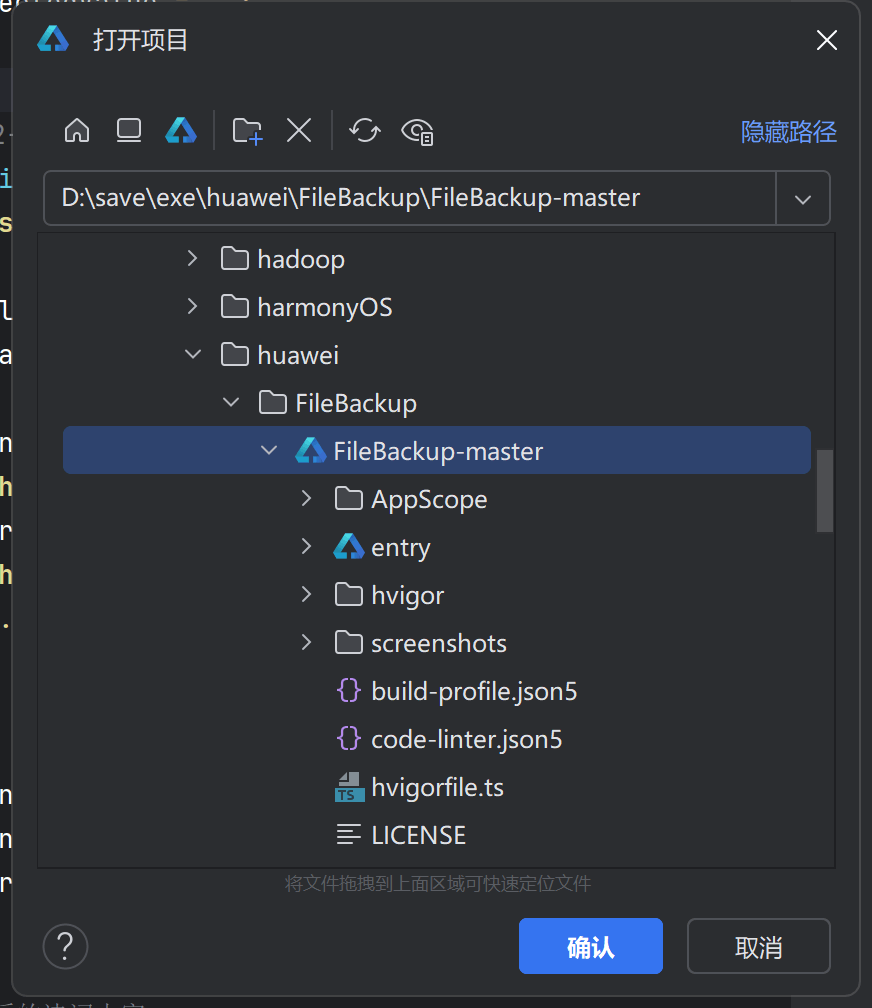Close the 打开项目 dialog
This screenshot has height=1008, width=872.
pyautogui.click(x=826, y=40)
